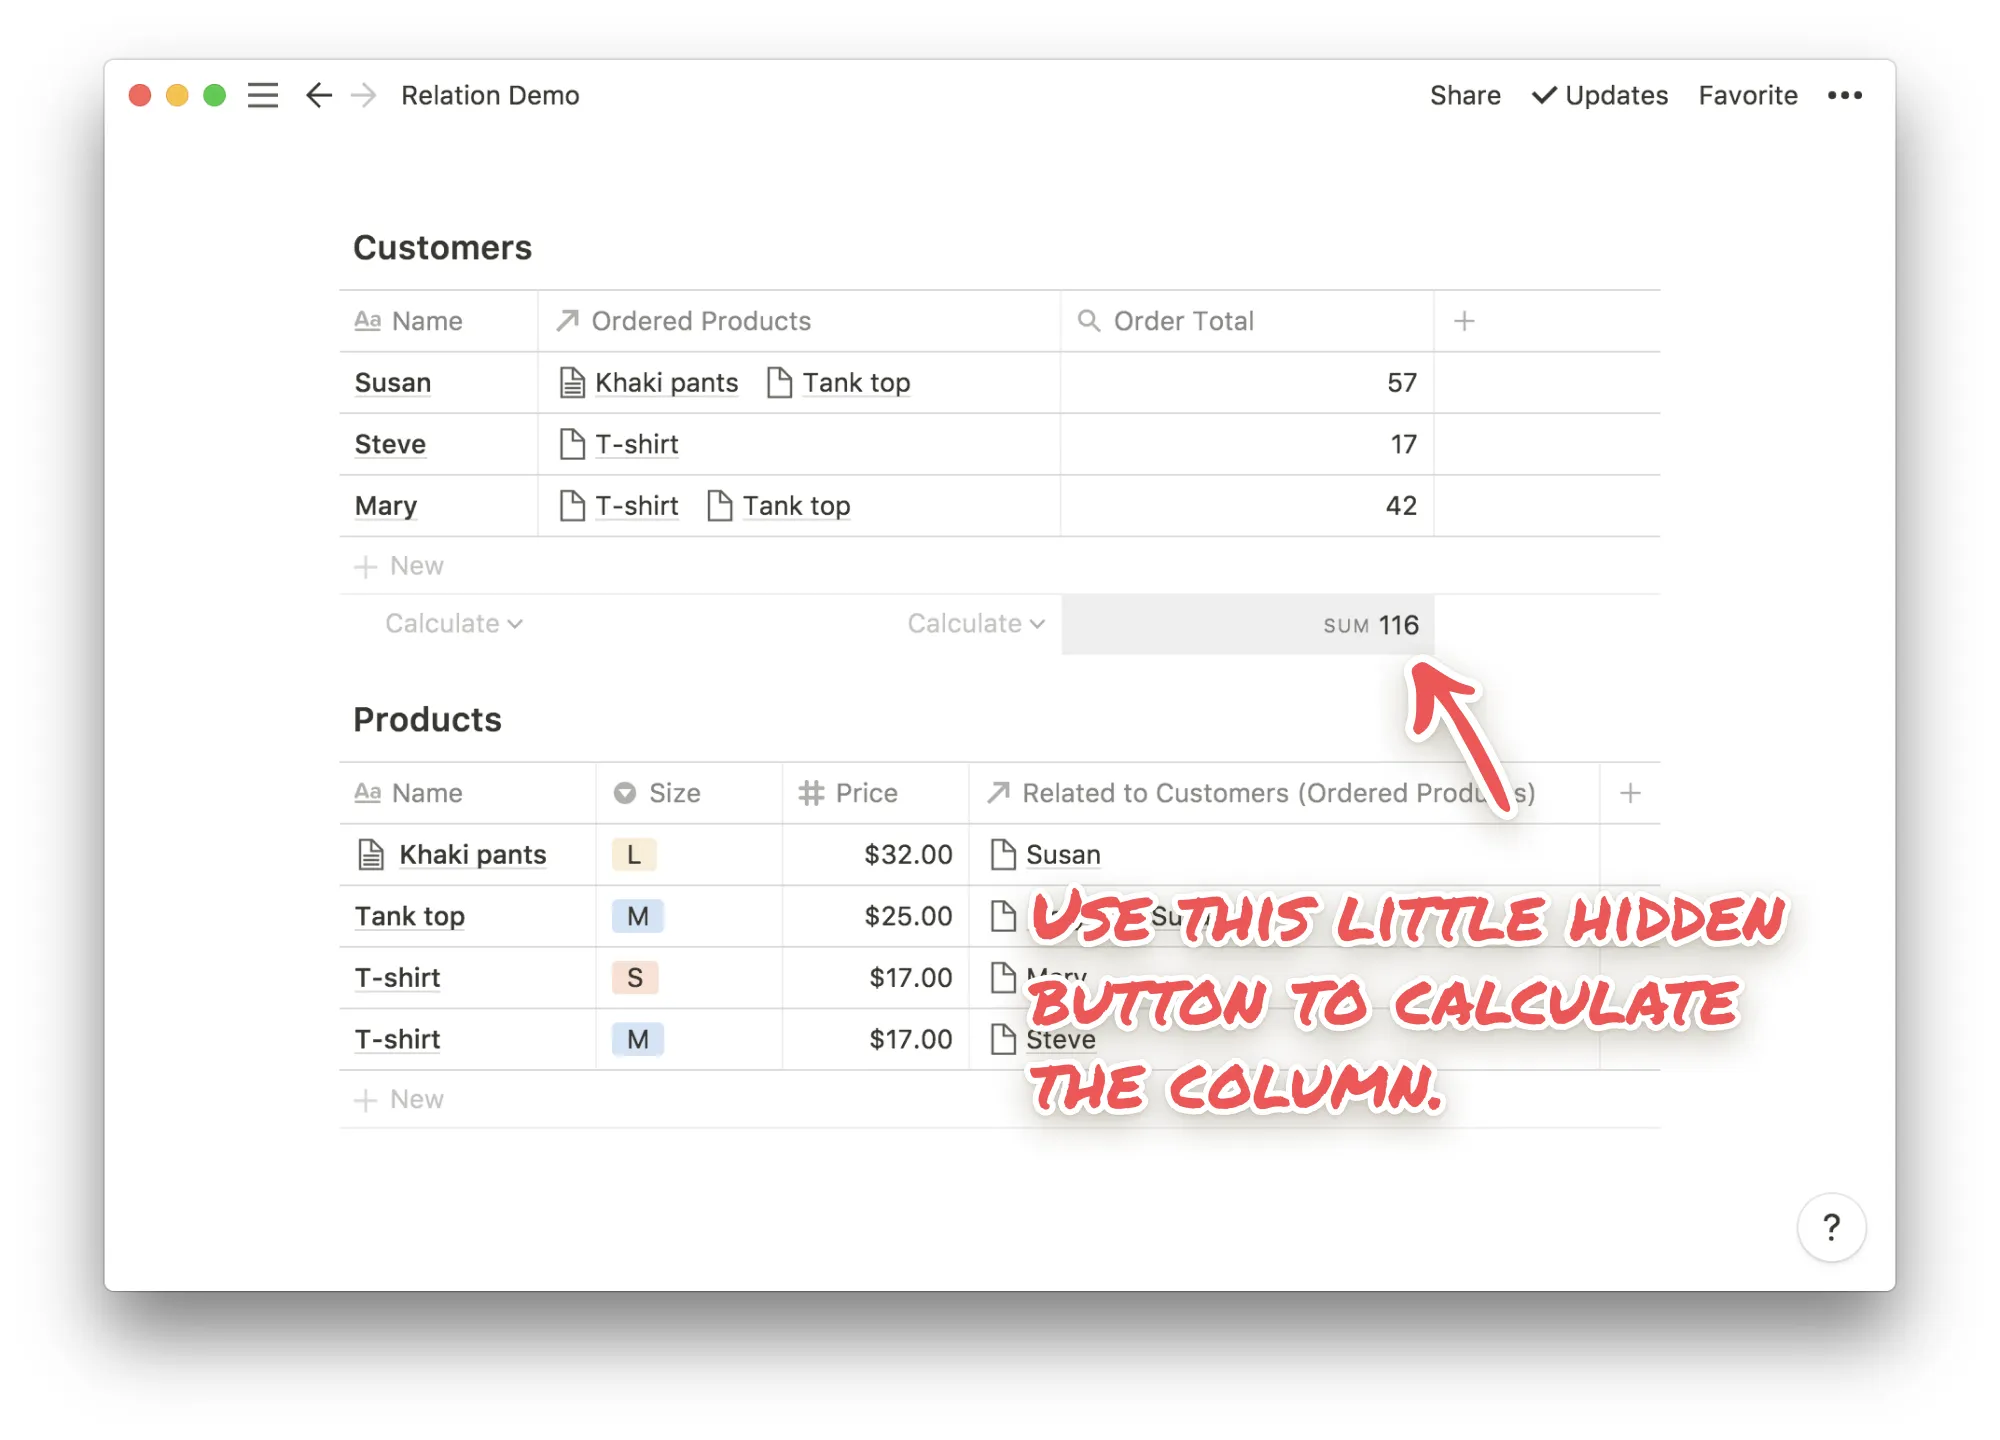Expand Calculate under Ordered Products column
Image resolution: width=2000 pixels, height=1440 pixels.
pyautogui.click(x=976, y=624)
